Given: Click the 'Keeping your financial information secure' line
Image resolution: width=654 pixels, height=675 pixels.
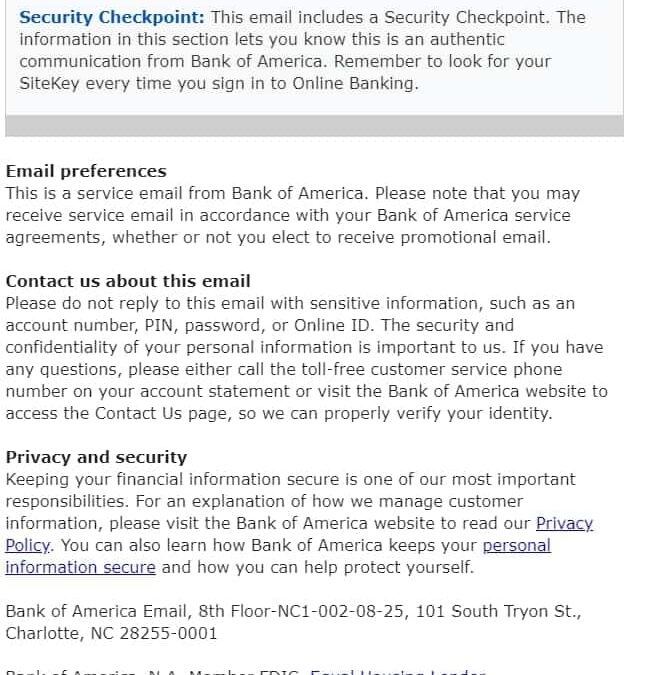Looking at the screenshot, I should pos(290,479).
